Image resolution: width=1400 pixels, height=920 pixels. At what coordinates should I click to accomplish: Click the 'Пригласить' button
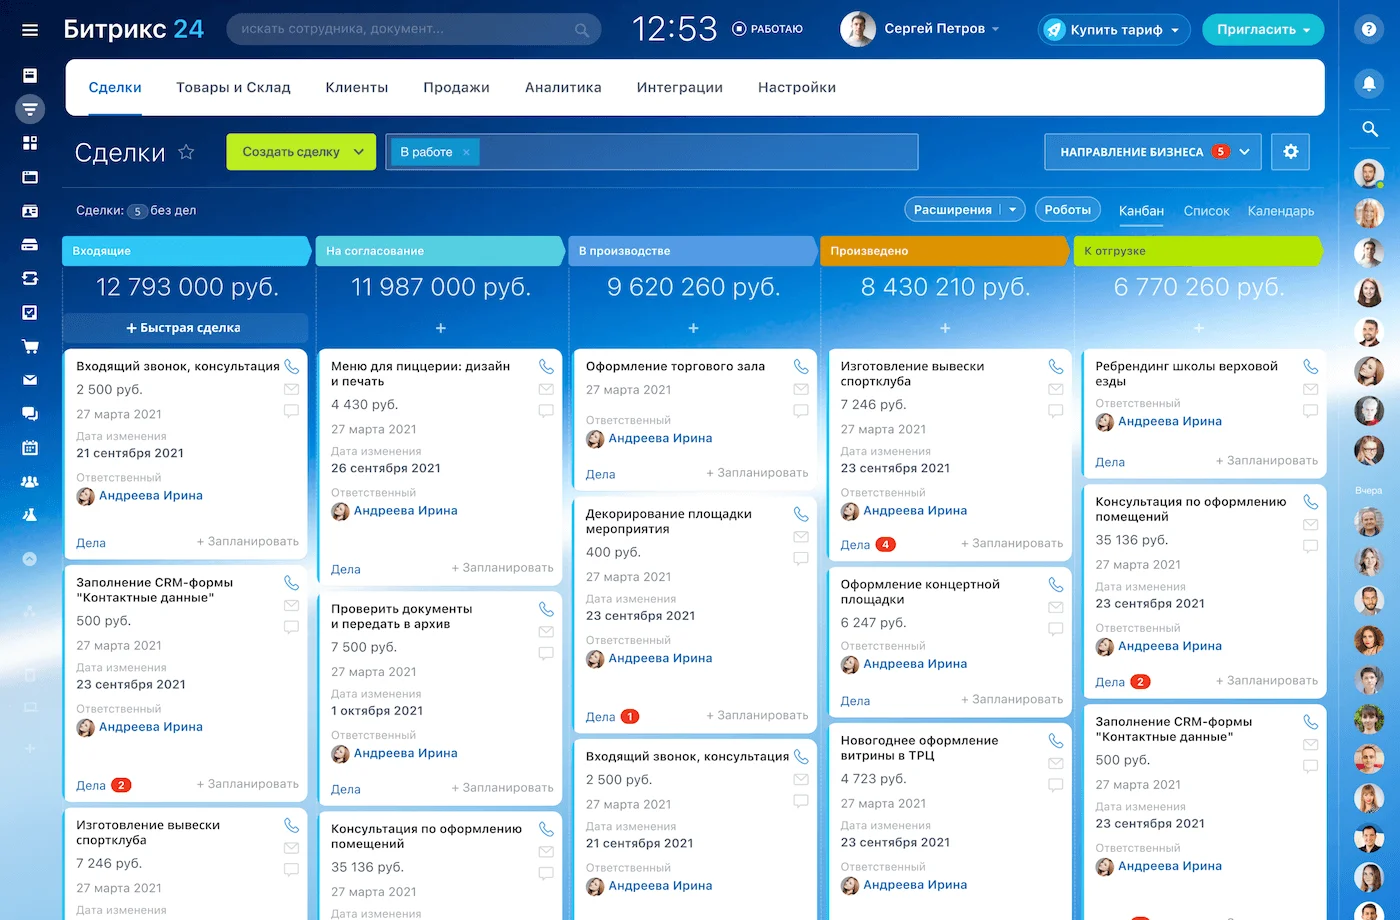click(1262, 29)
